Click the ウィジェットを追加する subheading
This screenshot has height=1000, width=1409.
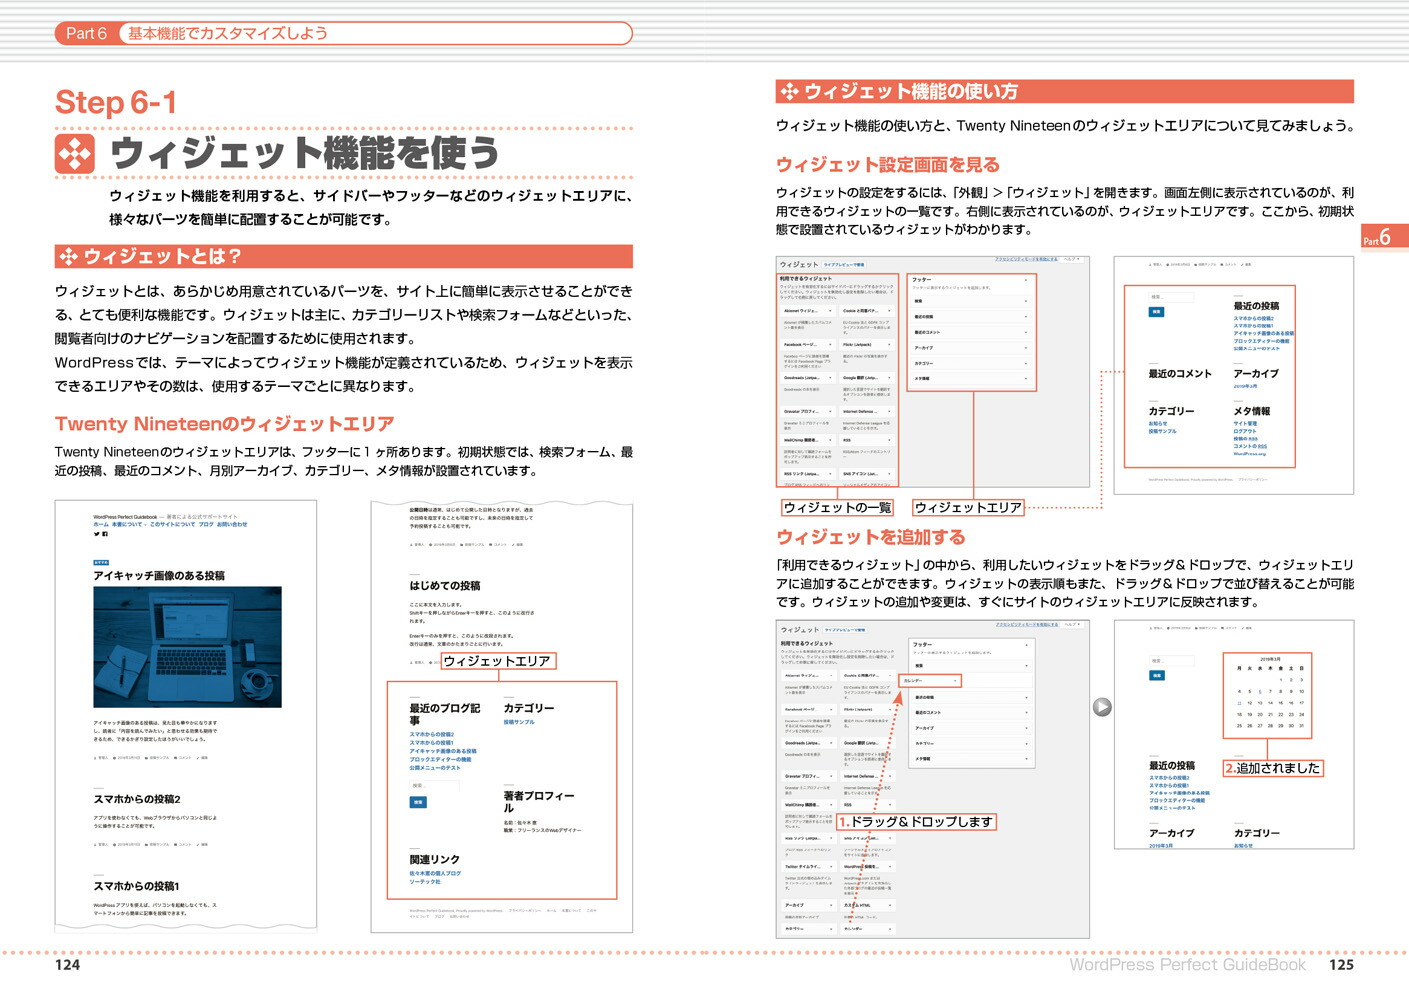871,537
